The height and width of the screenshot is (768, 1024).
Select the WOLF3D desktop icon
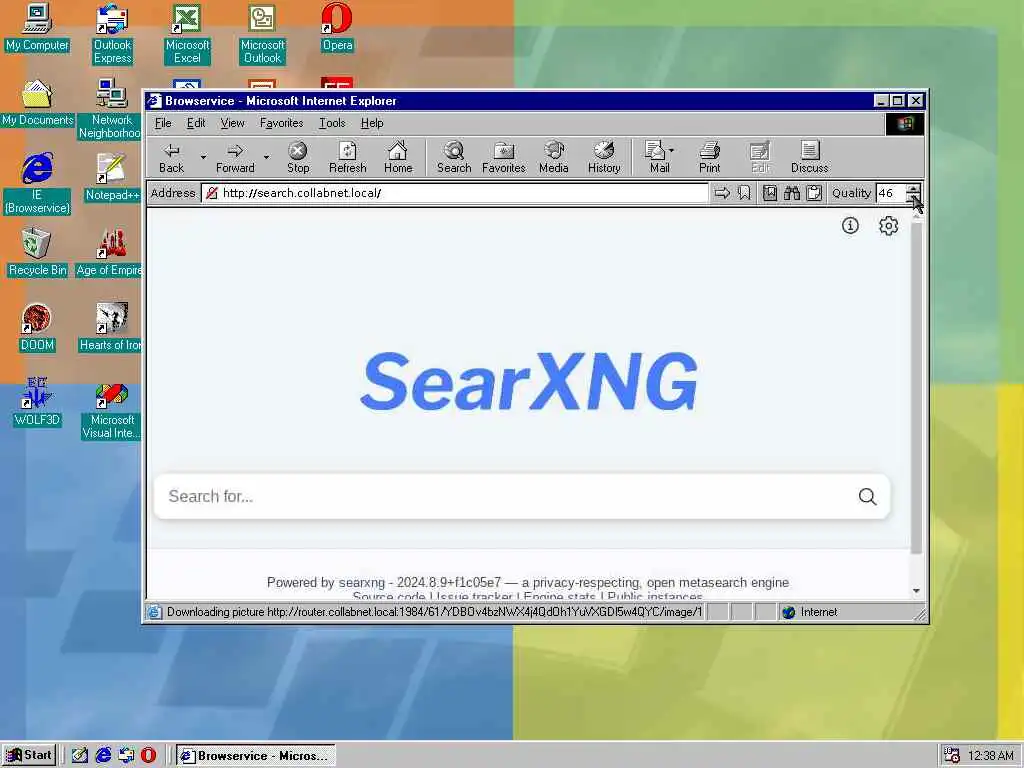coord(37,402)
